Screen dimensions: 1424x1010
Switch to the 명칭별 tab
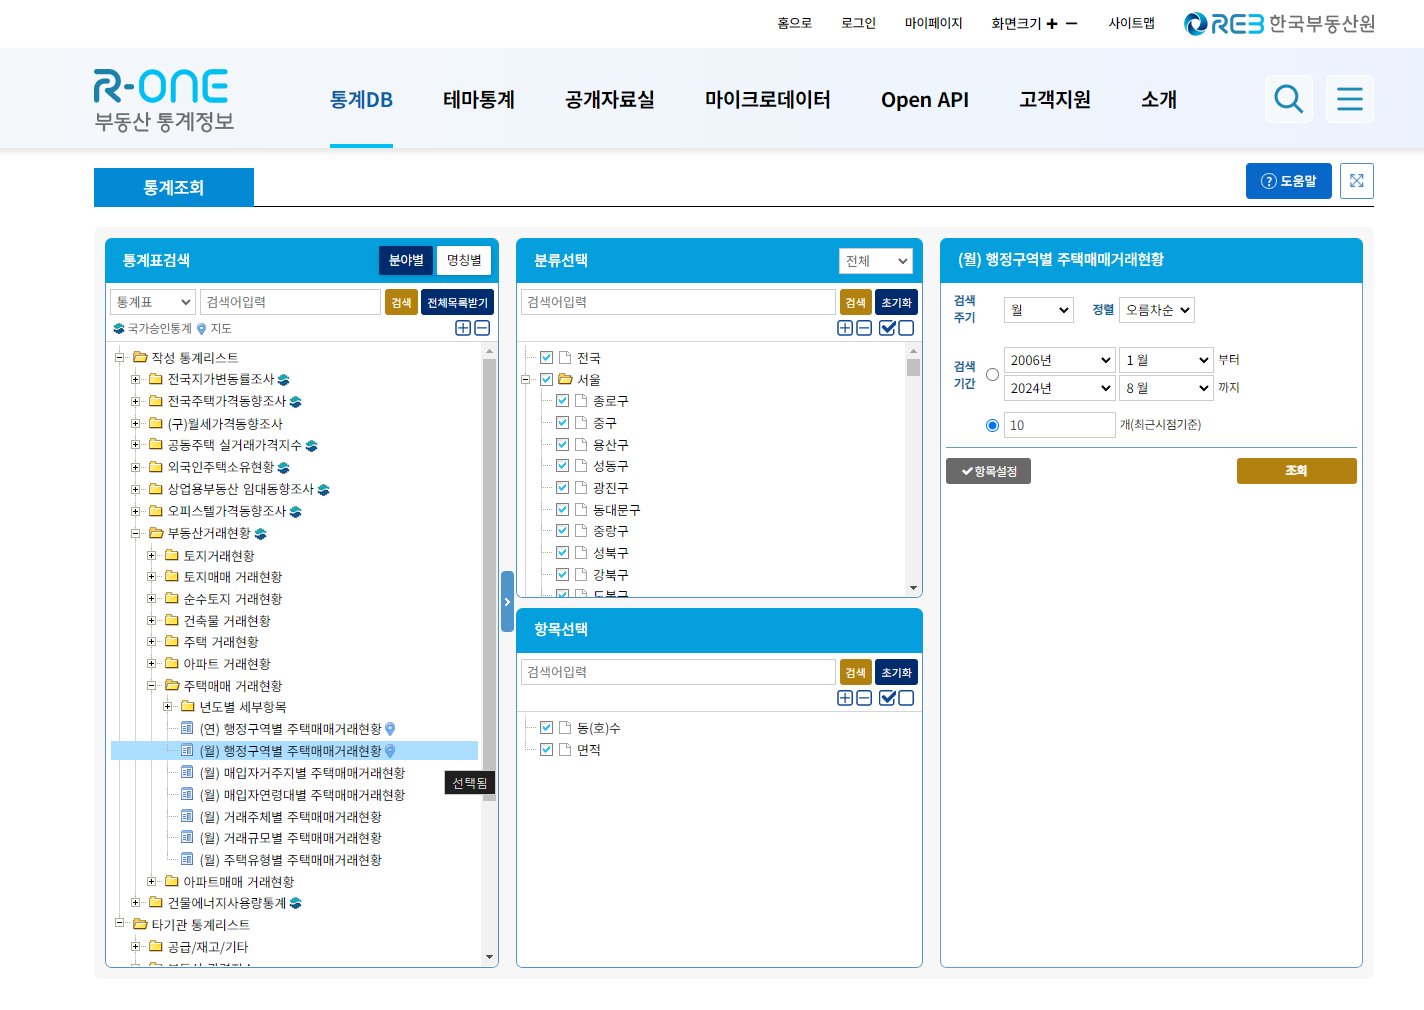click(464, 260)
